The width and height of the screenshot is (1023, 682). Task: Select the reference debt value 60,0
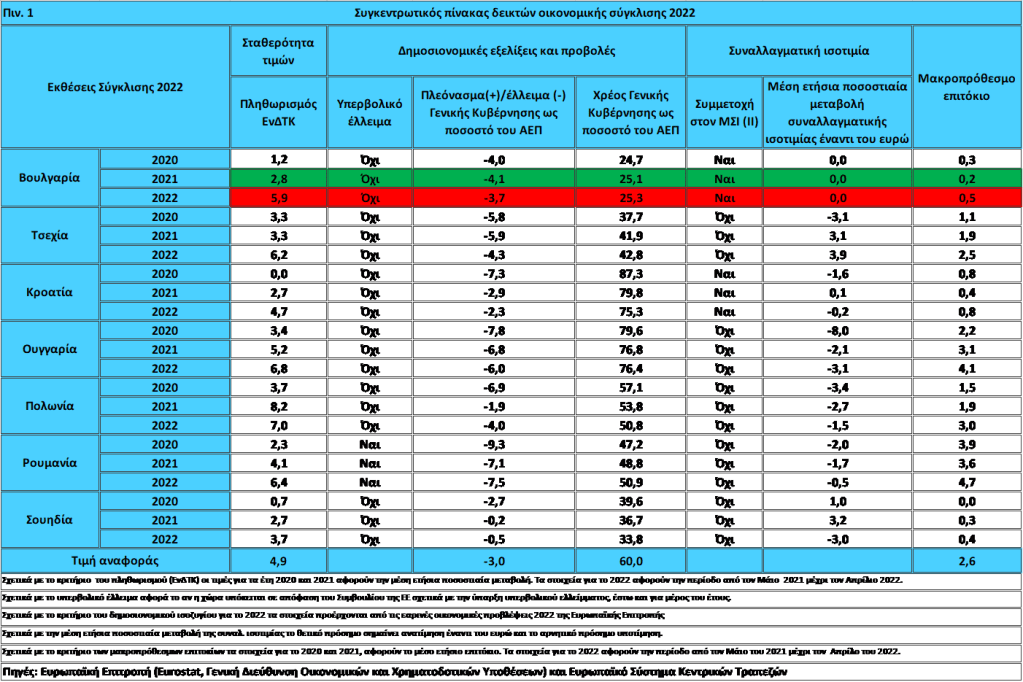click(x=630, y=561)
